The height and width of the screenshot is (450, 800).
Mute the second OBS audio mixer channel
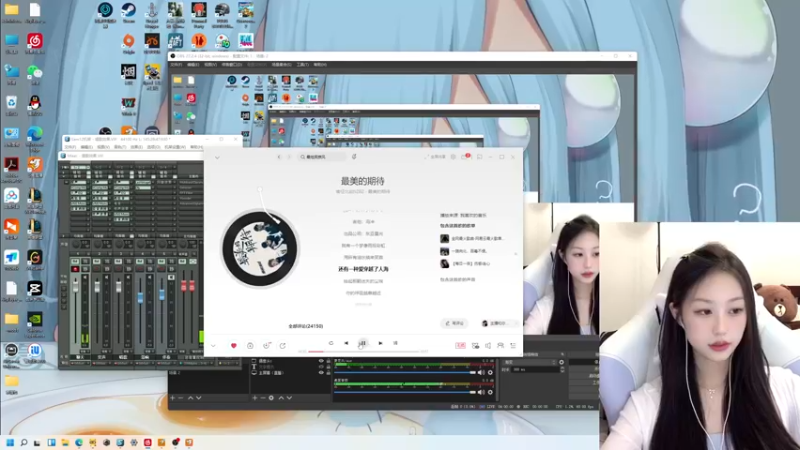(x=481, y=392)
